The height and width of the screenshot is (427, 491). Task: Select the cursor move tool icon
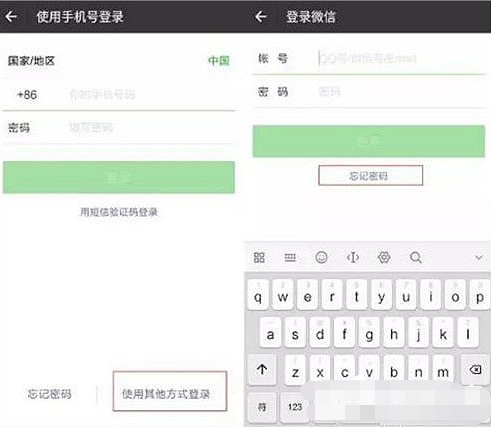pos(353,257)
